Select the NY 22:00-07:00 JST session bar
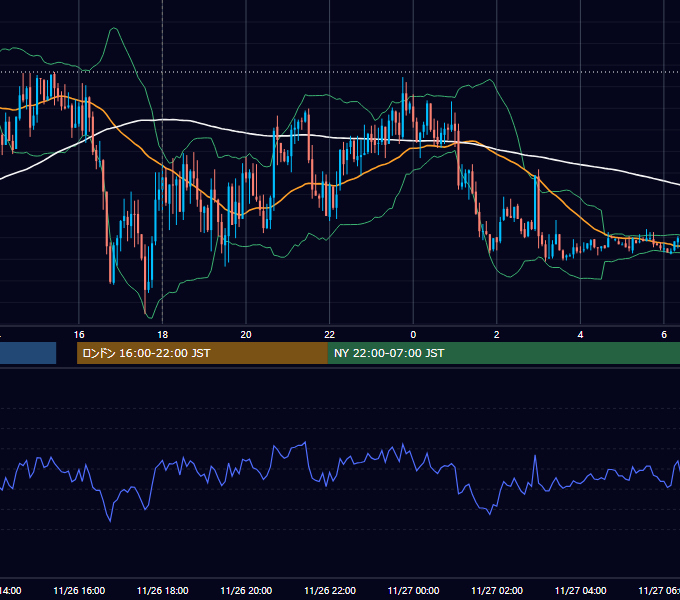 point(503,353)
